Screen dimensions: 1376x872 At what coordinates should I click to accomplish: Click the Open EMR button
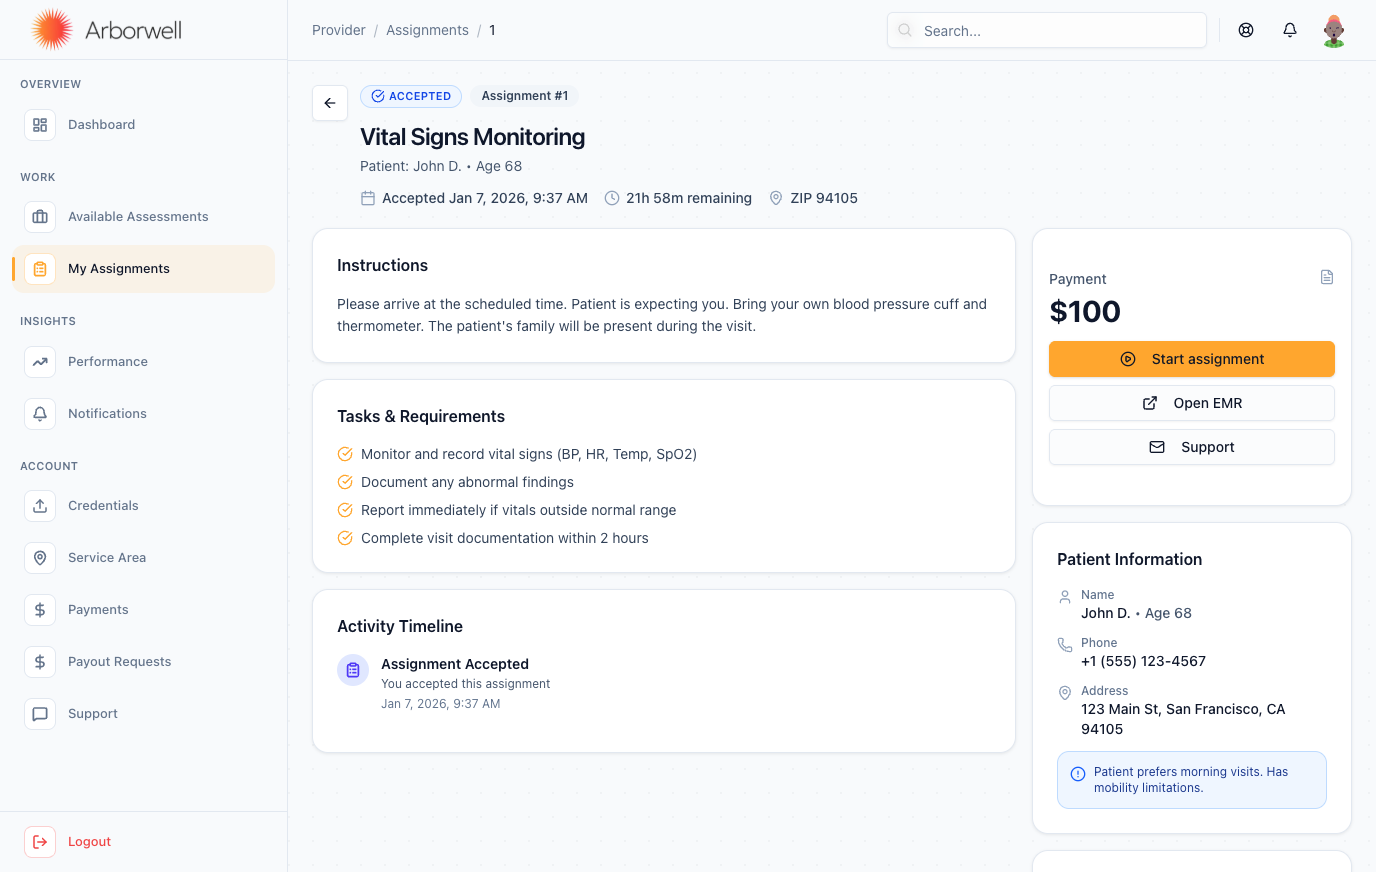(x=1191, y=403)
